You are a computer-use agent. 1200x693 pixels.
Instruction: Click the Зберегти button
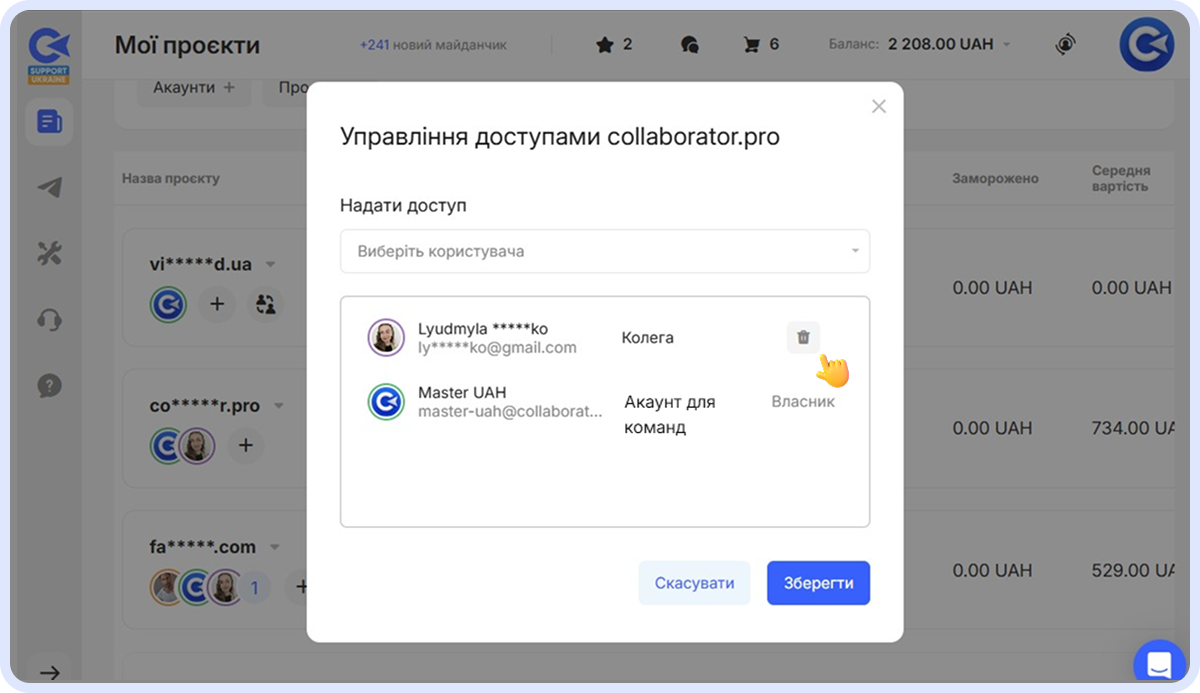click(818, 583)
